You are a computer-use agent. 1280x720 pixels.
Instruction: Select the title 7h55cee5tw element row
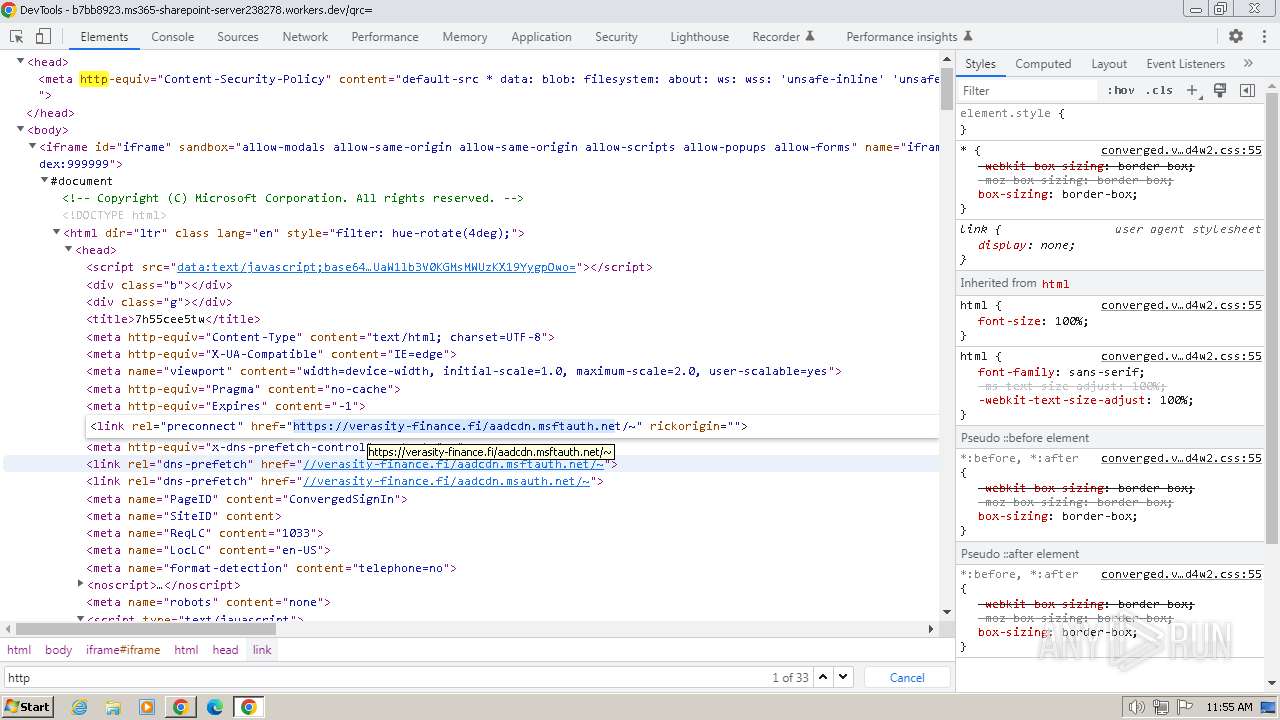173,319
